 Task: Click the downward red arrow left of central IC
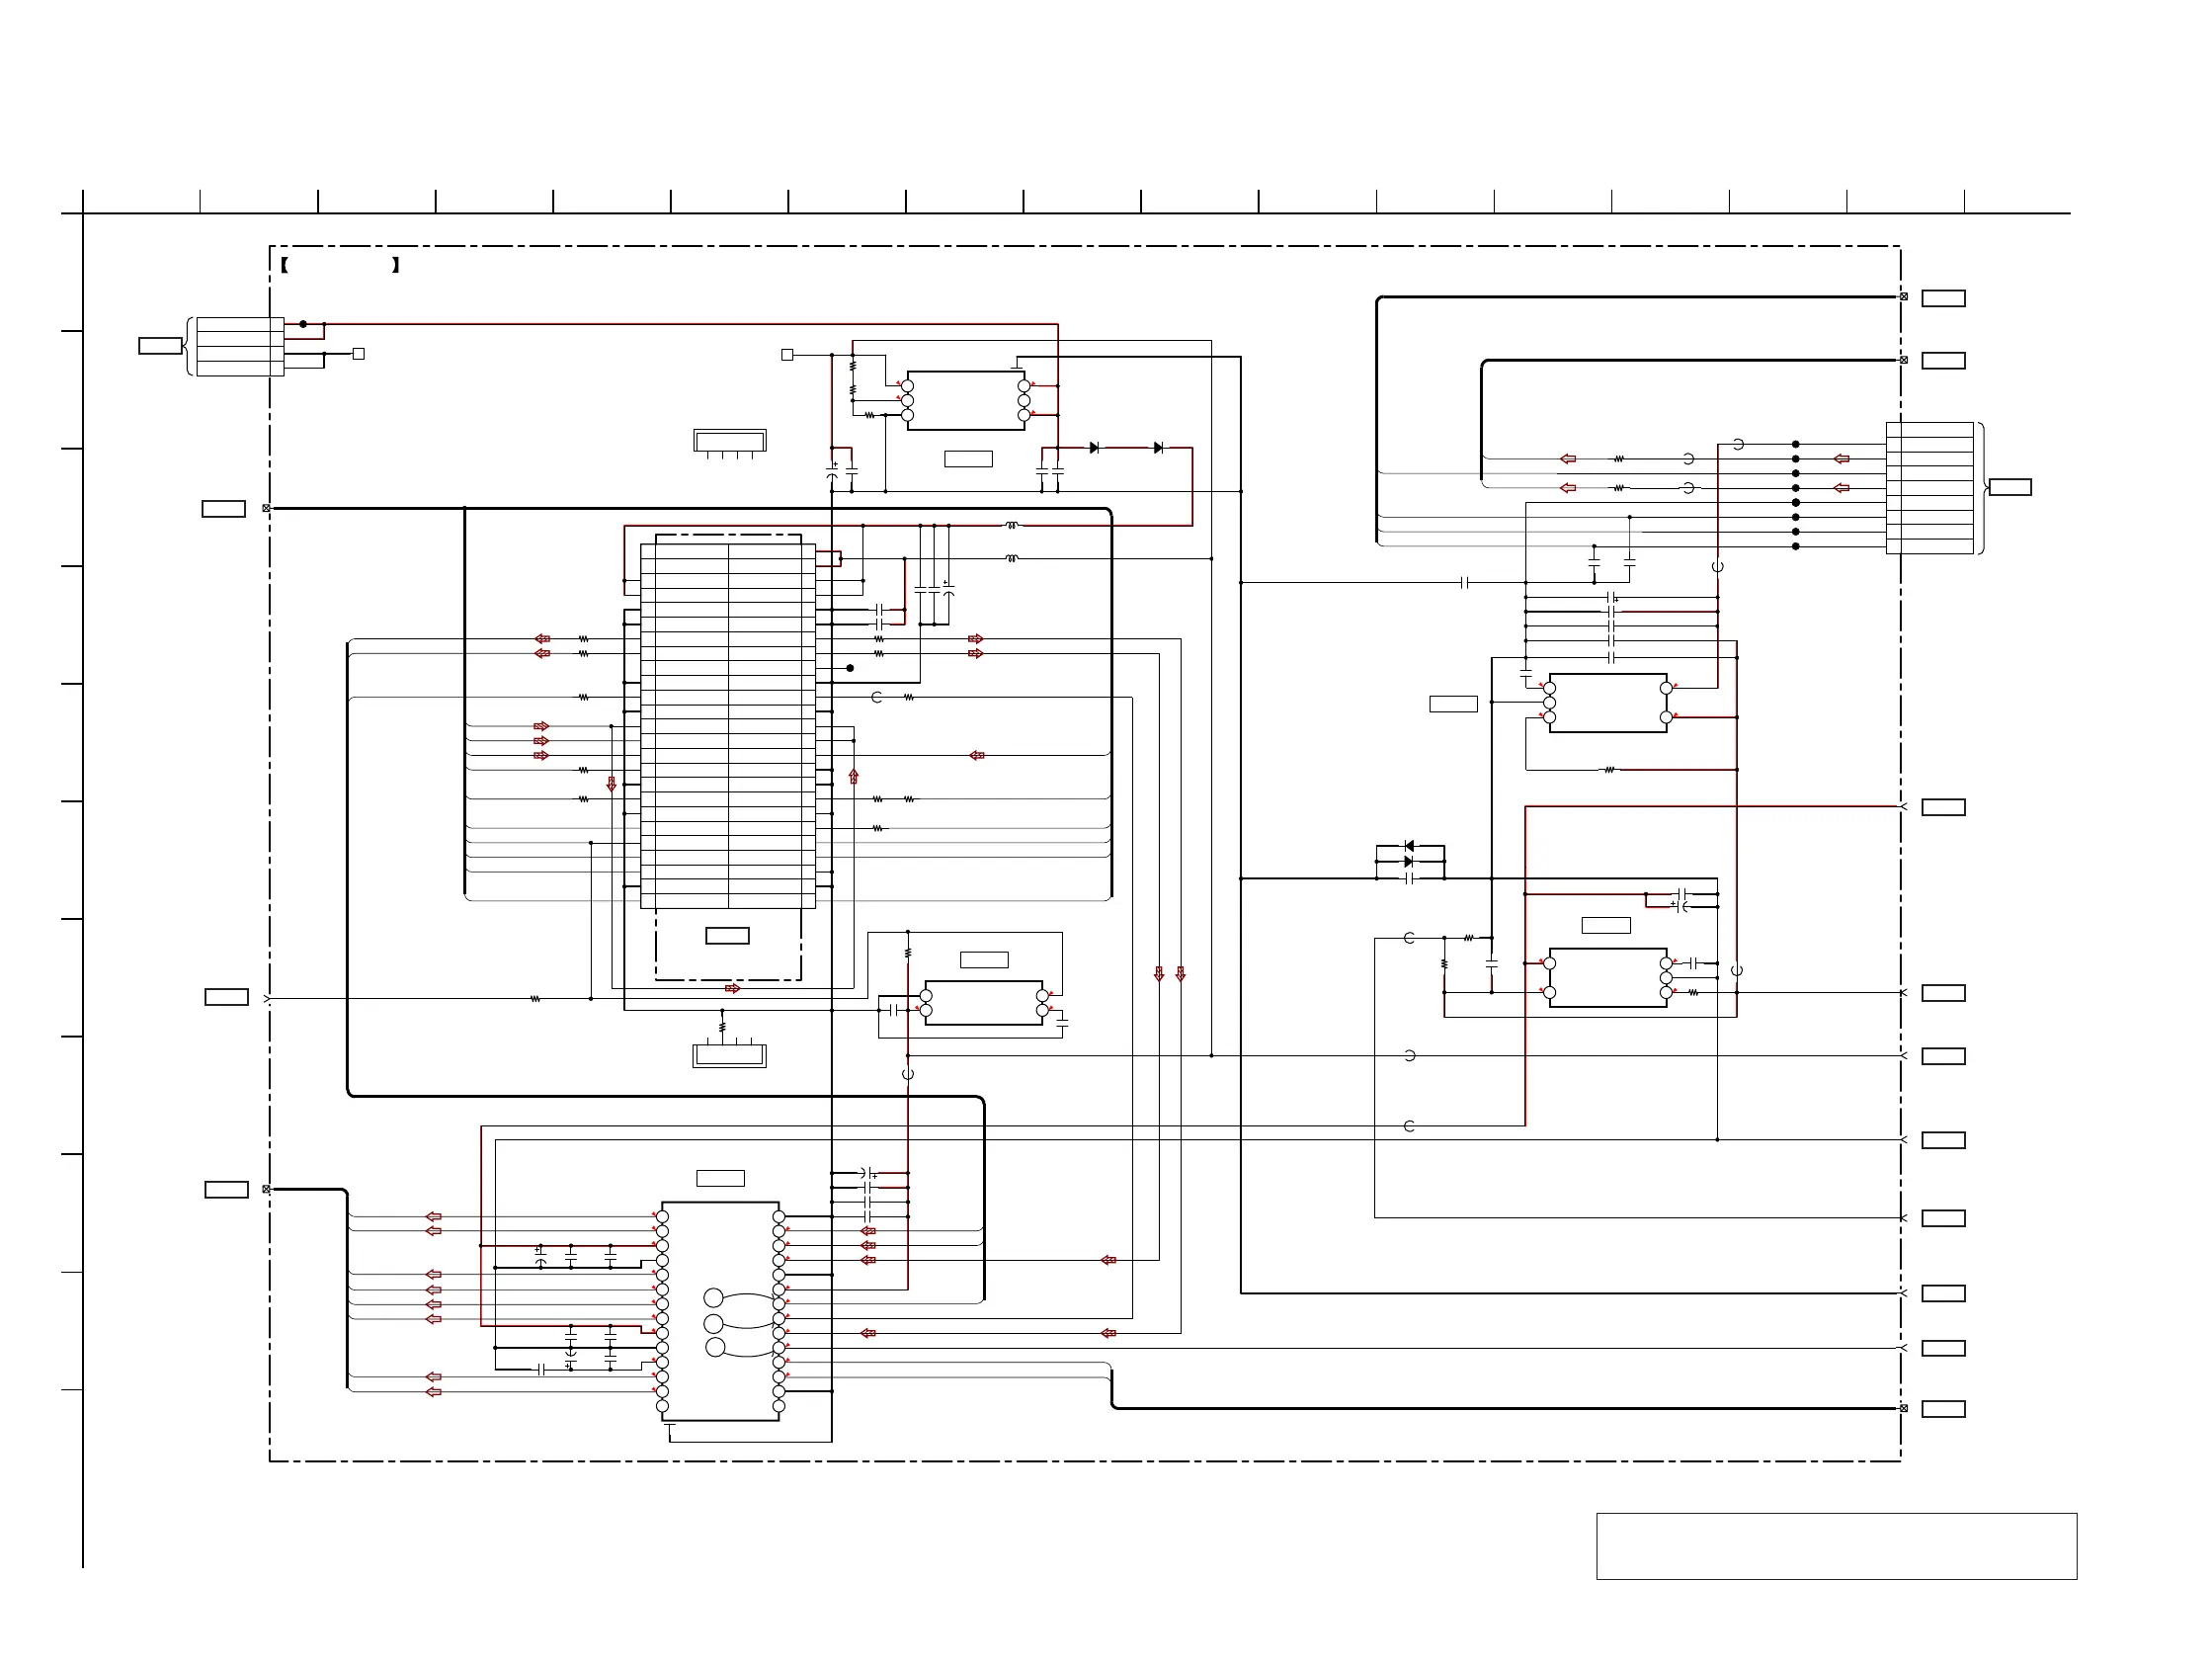click(x=611, y=785)
